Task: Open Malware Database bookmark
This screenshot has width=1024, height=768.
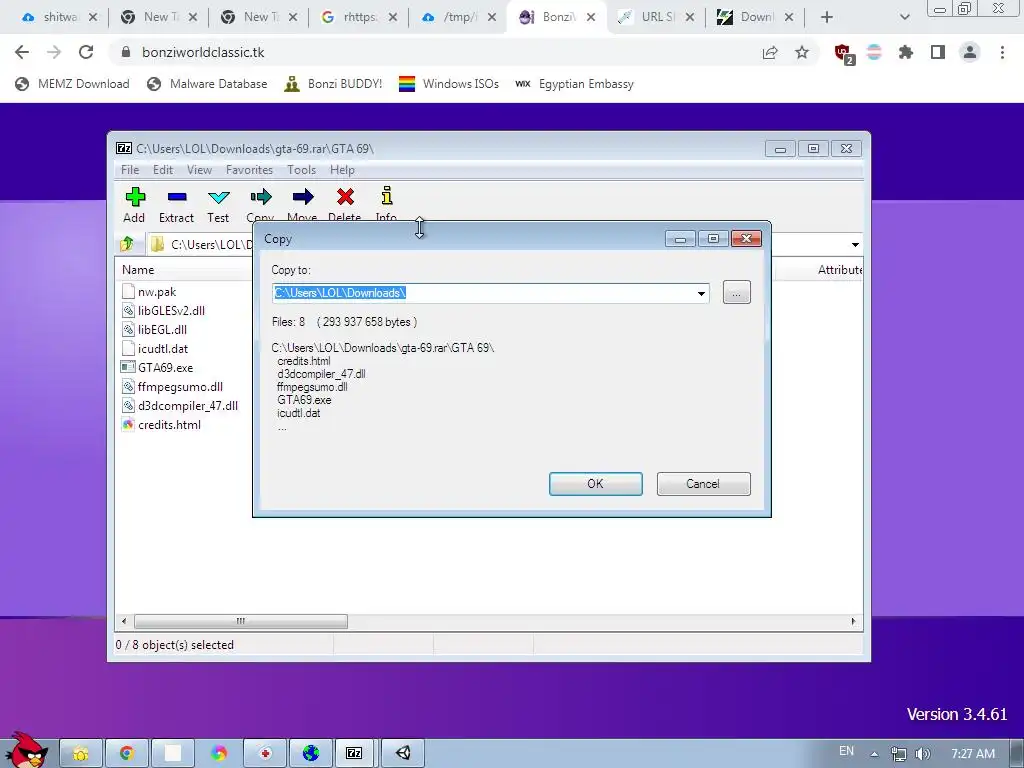Action: tap(207, 84)
